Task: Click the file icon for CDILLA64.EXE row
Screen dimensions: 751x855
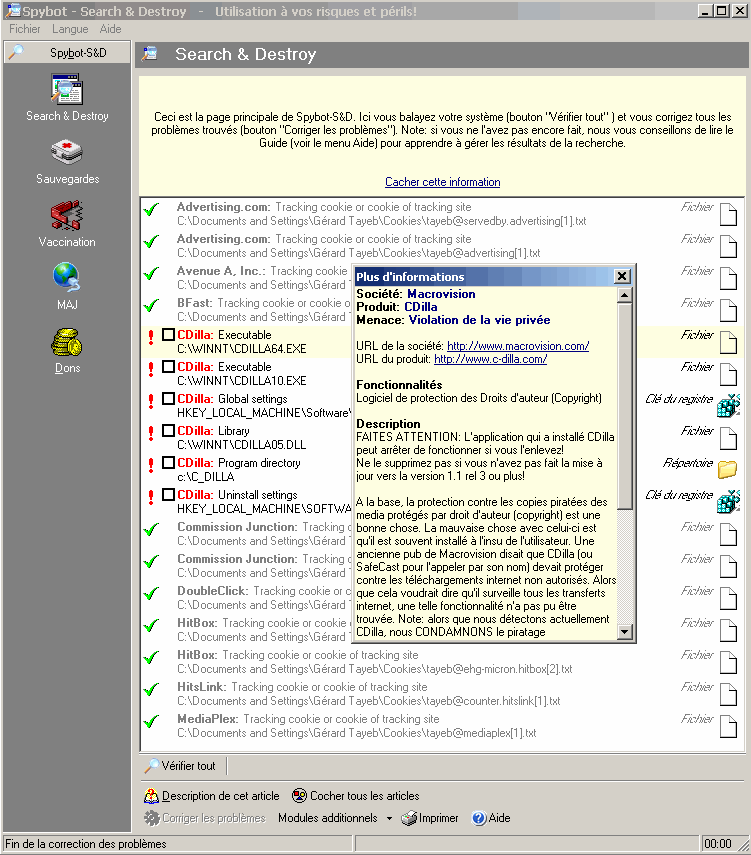Action: click(728, 342)
